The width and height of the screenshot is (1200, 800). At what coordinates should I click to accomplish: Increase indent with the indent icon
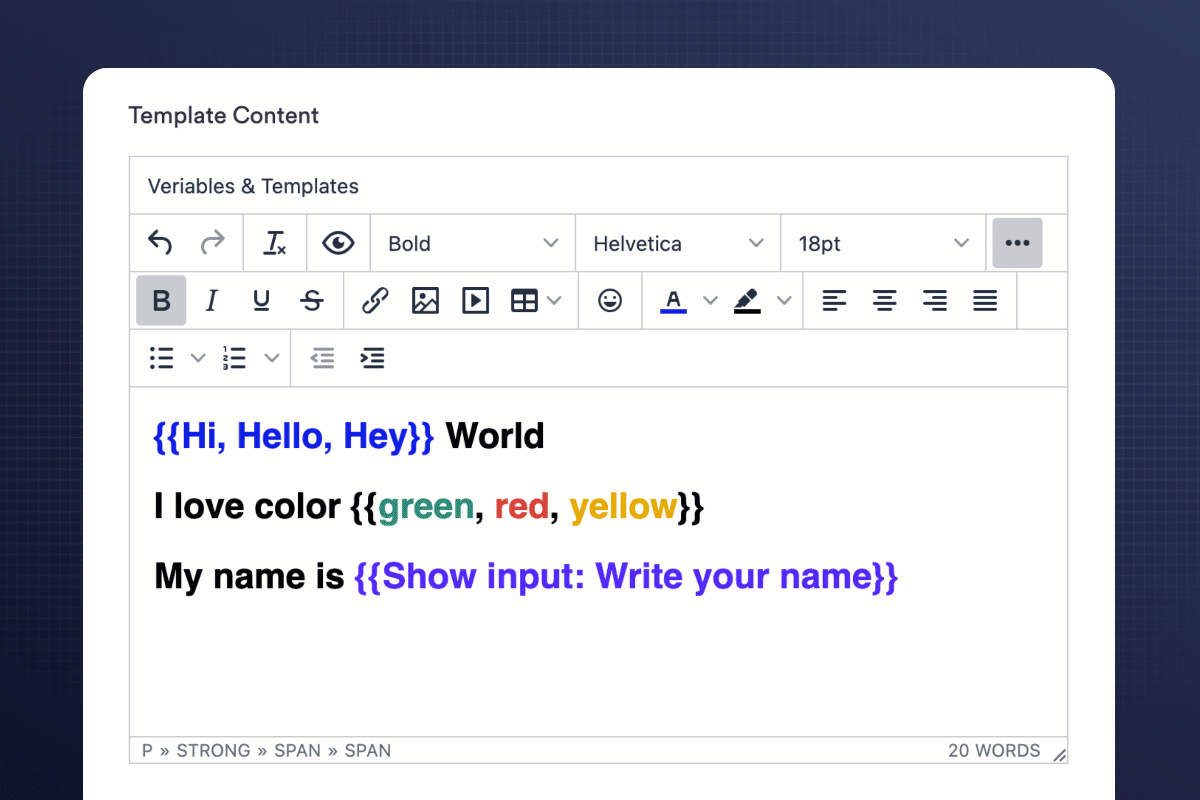(x=372, y=358)
